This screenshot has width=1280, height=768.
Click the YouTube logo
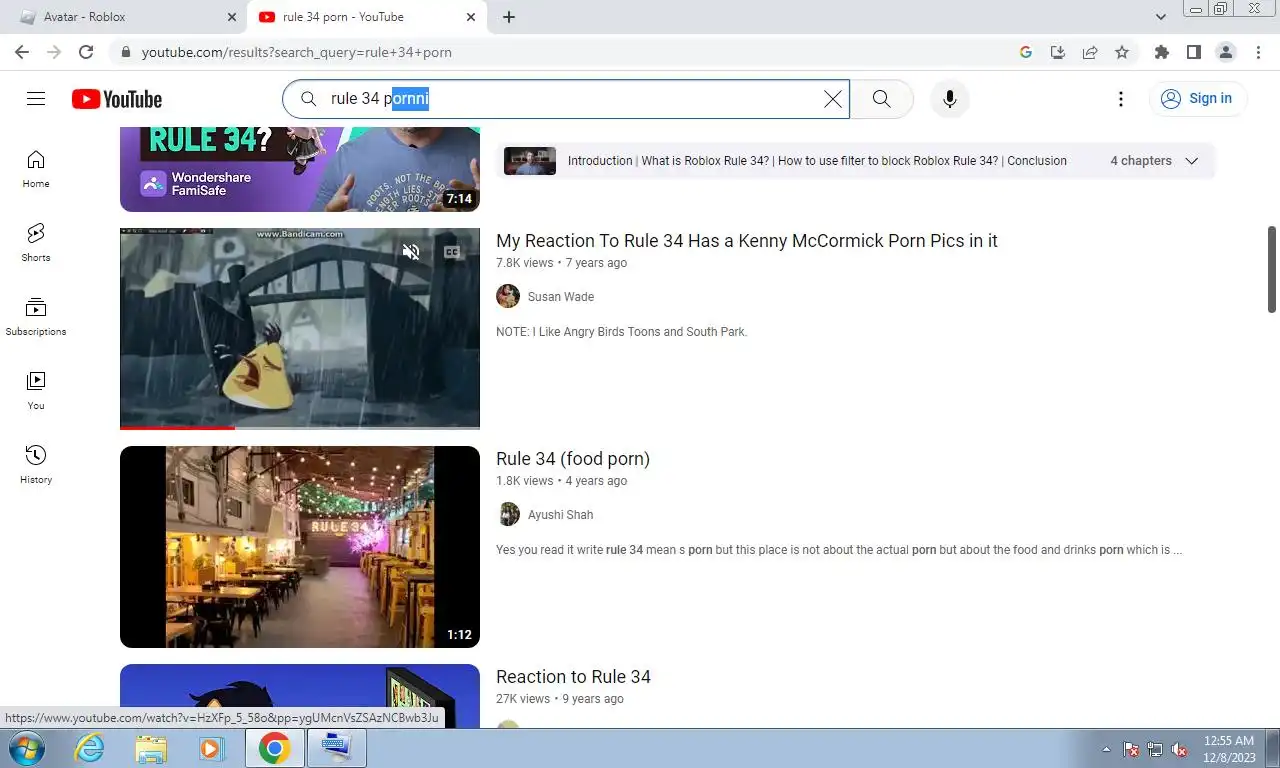click(x=117, y=99)
